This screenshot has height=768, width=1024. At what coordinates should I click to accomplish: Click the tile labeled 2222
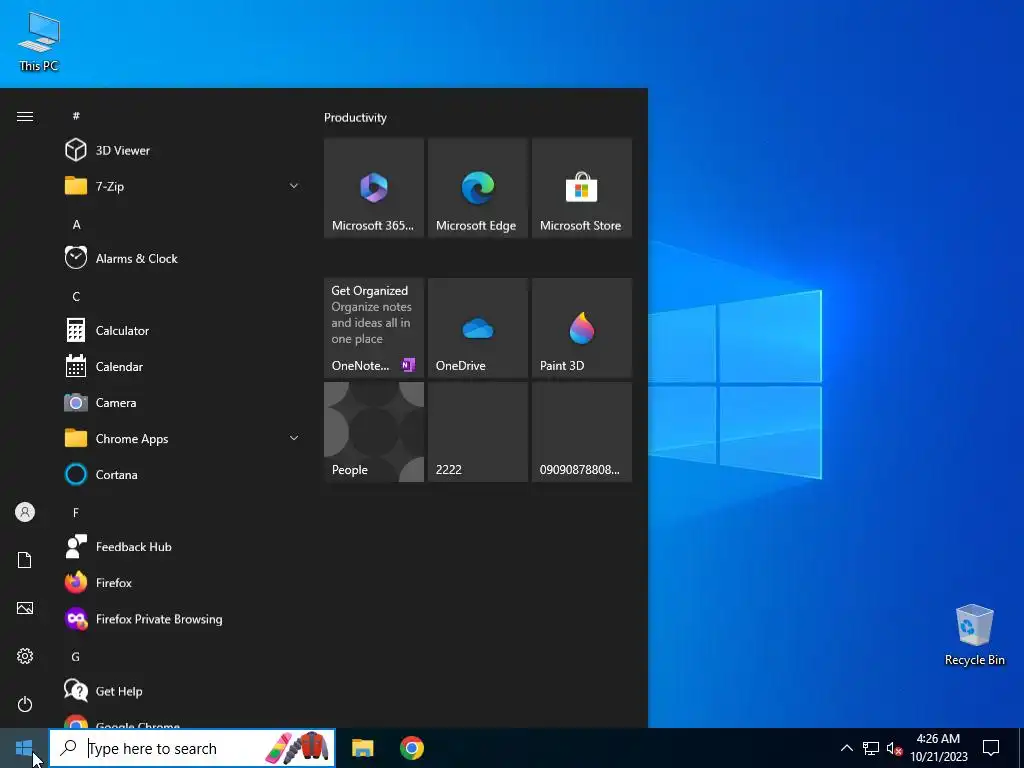477,432
